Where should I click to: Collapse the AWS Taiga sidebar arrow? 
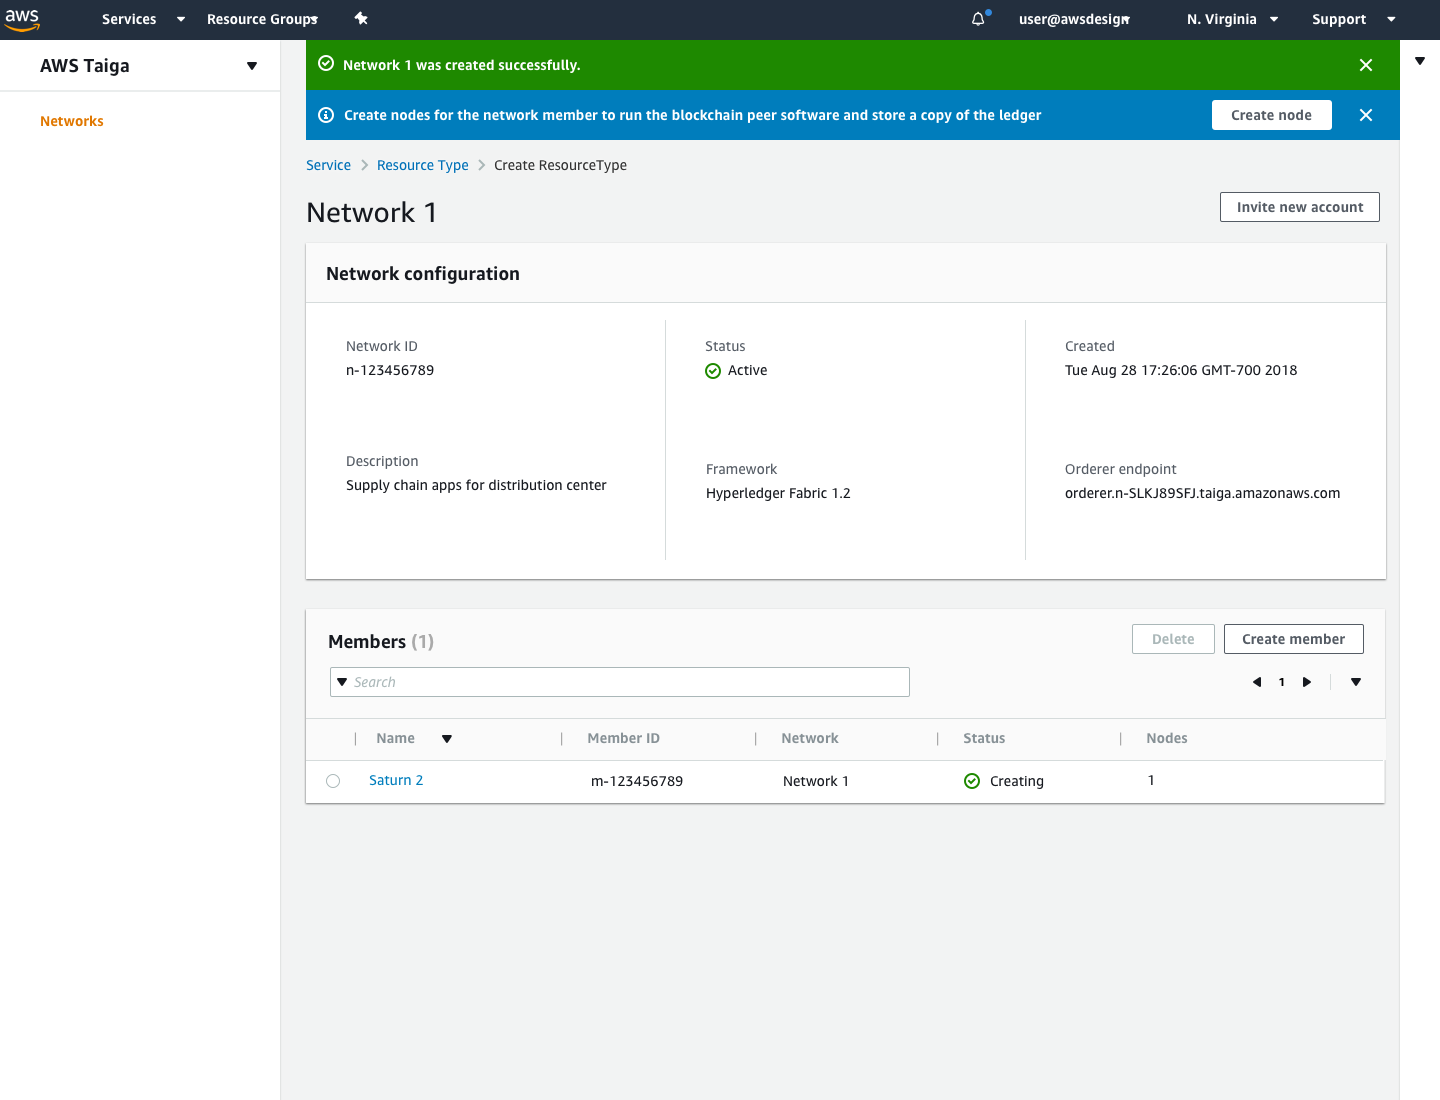point(252,66)
